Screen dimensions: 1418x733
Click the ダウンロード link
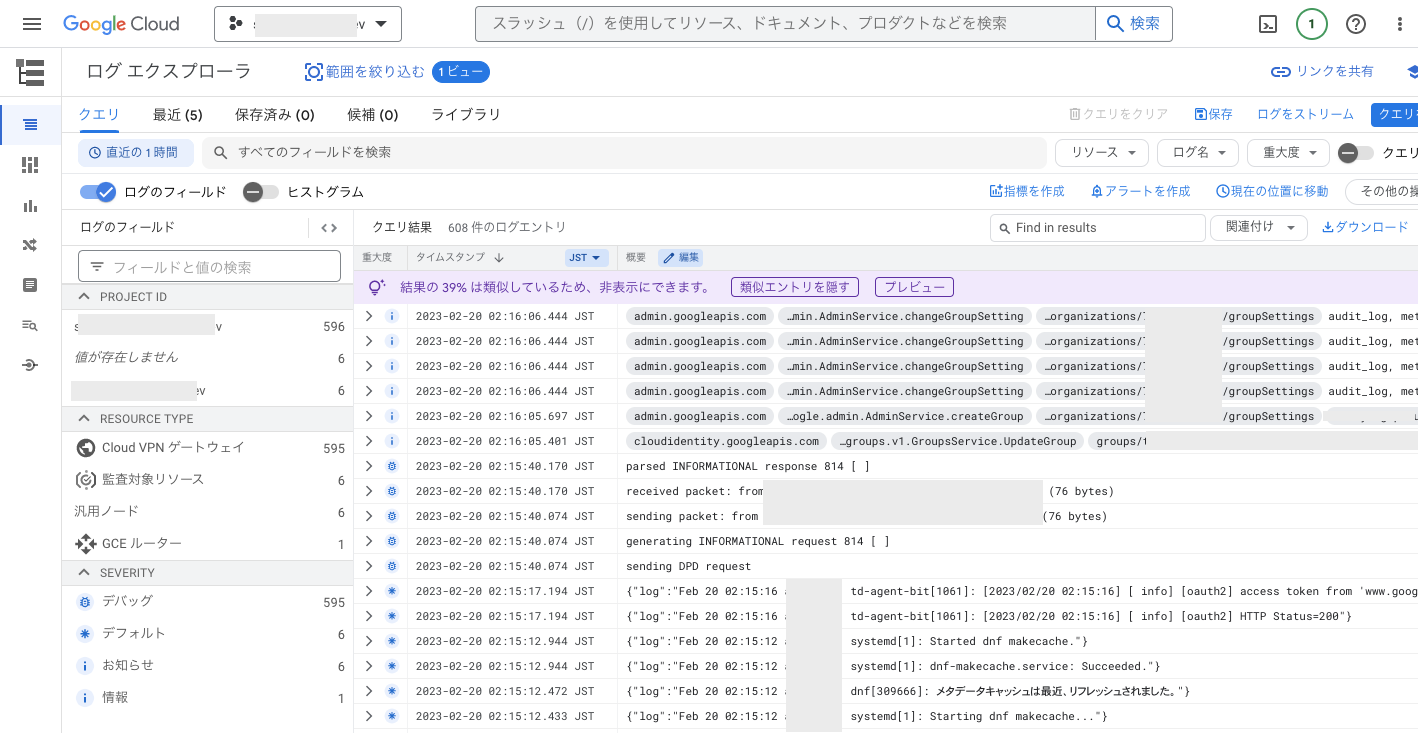1365,228
